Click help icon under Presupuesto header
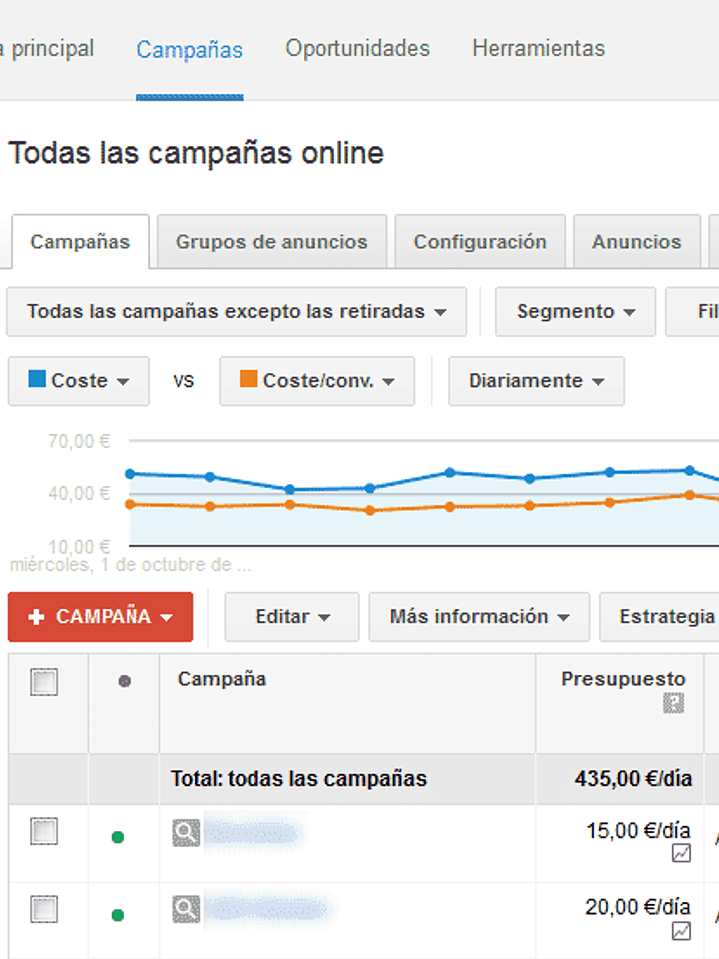 pyautogui.click(x=674, y=704)
